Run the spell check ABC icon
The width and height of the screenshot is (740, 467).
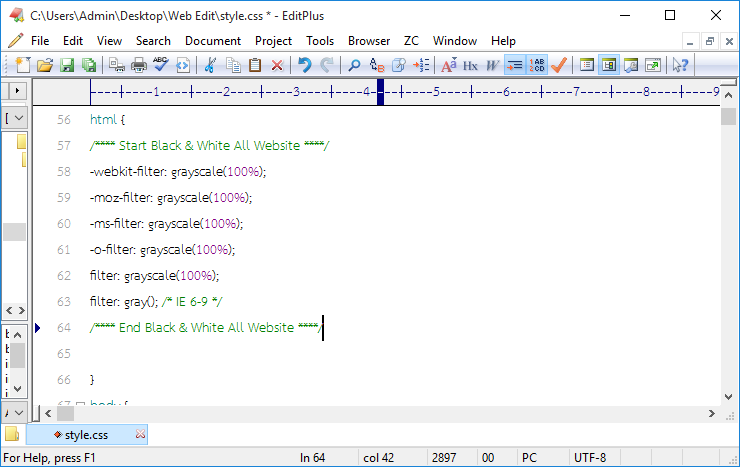click(160, 65)
